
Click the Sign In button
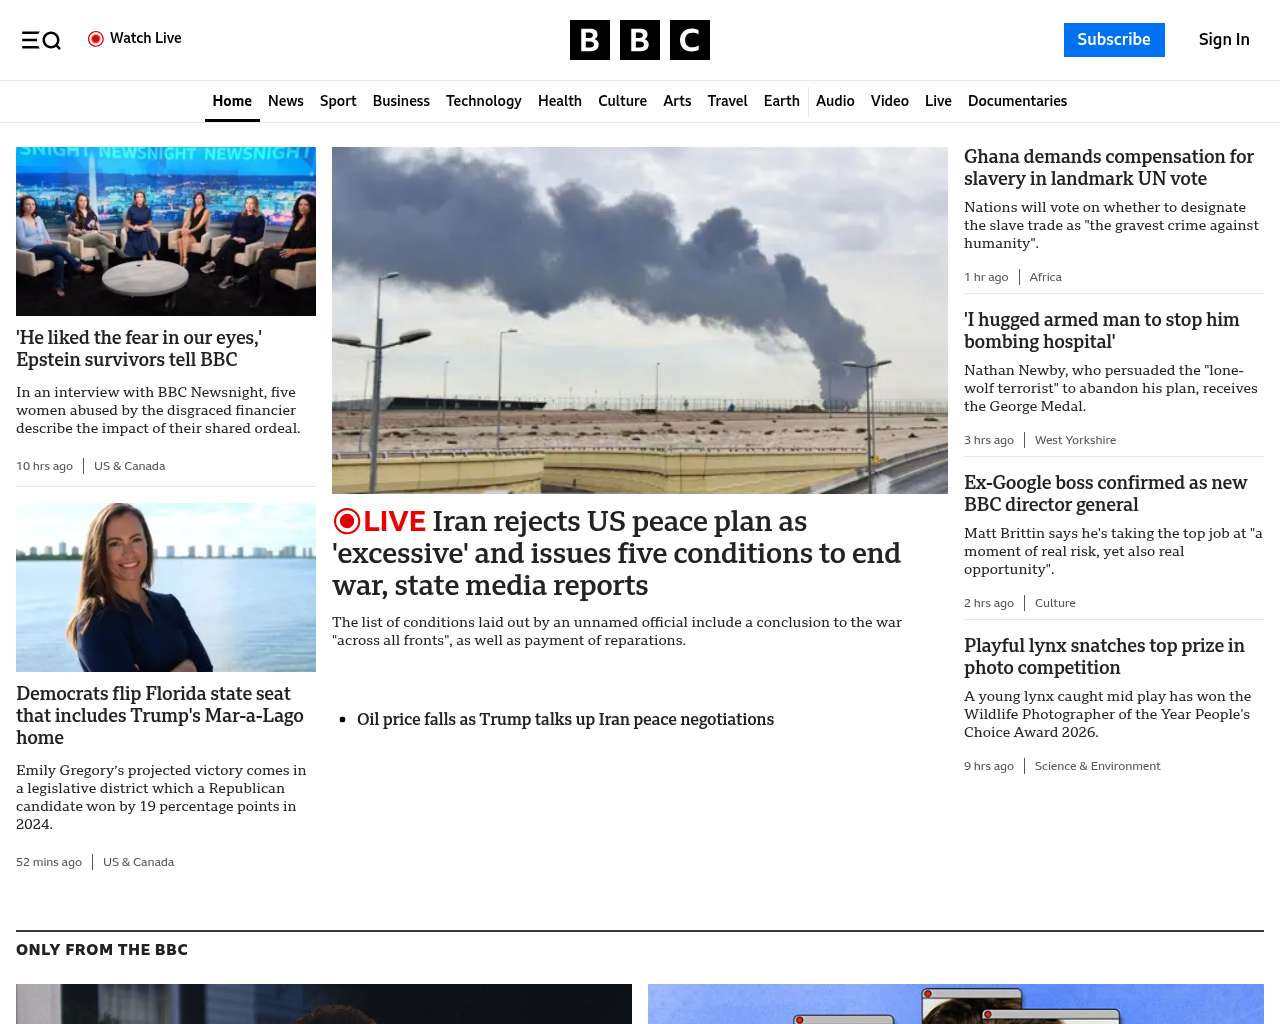[x=1224, y=40]
